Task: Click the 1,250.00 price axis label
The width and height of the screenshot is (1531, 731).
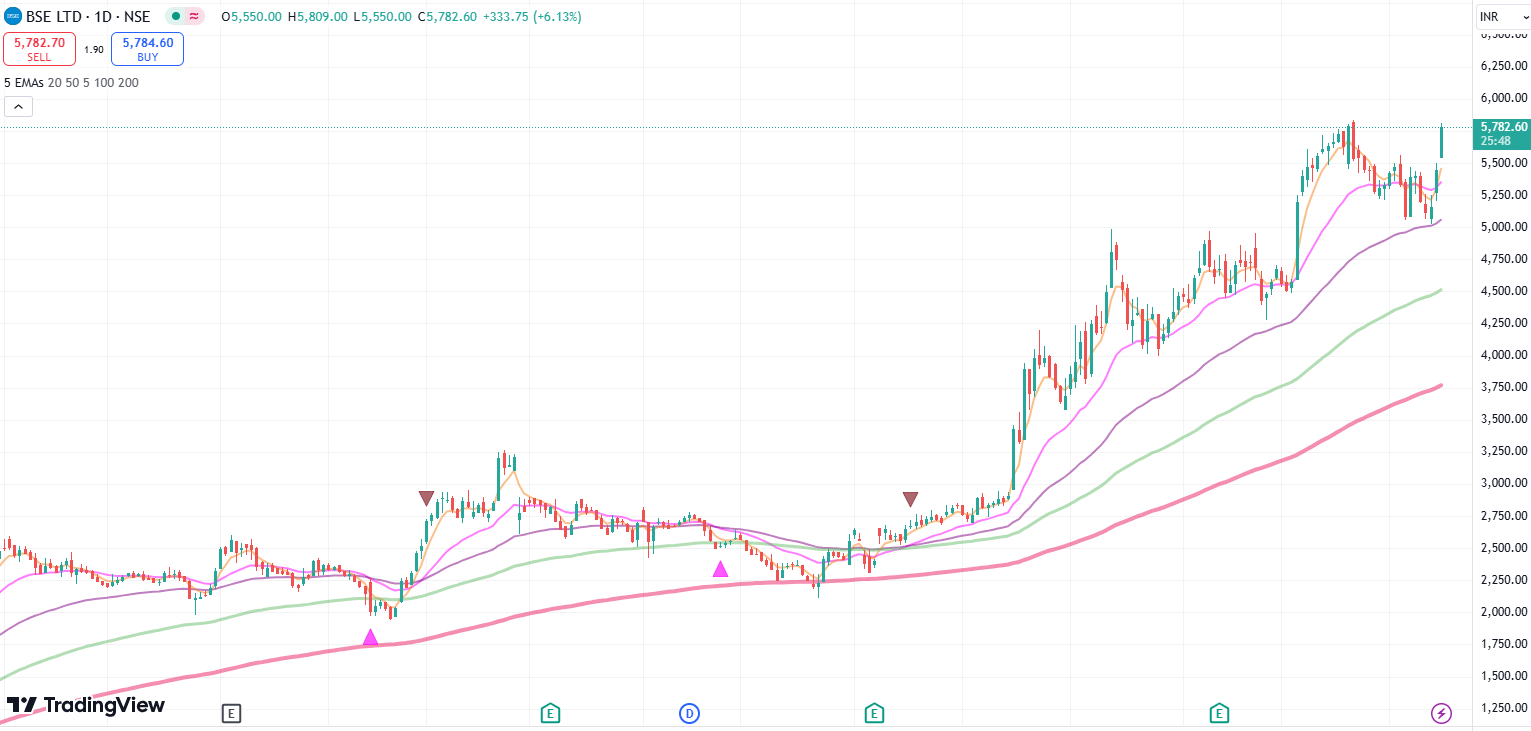Action: pyautogui.click(x=1504, y=707)
